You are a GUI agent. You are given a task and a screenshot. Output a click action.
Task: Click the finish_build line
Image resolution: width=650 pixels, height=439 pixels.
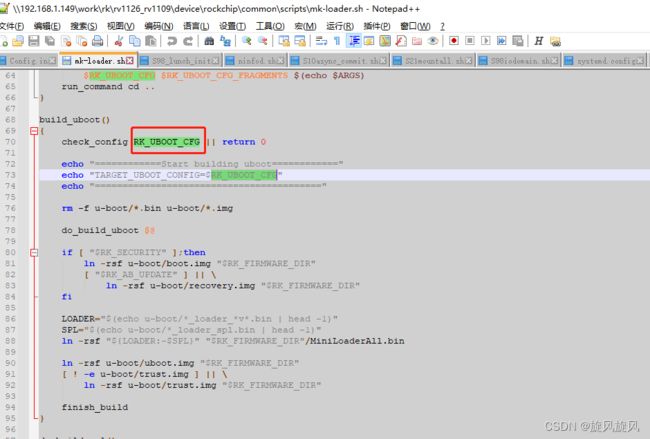(95, 407)
